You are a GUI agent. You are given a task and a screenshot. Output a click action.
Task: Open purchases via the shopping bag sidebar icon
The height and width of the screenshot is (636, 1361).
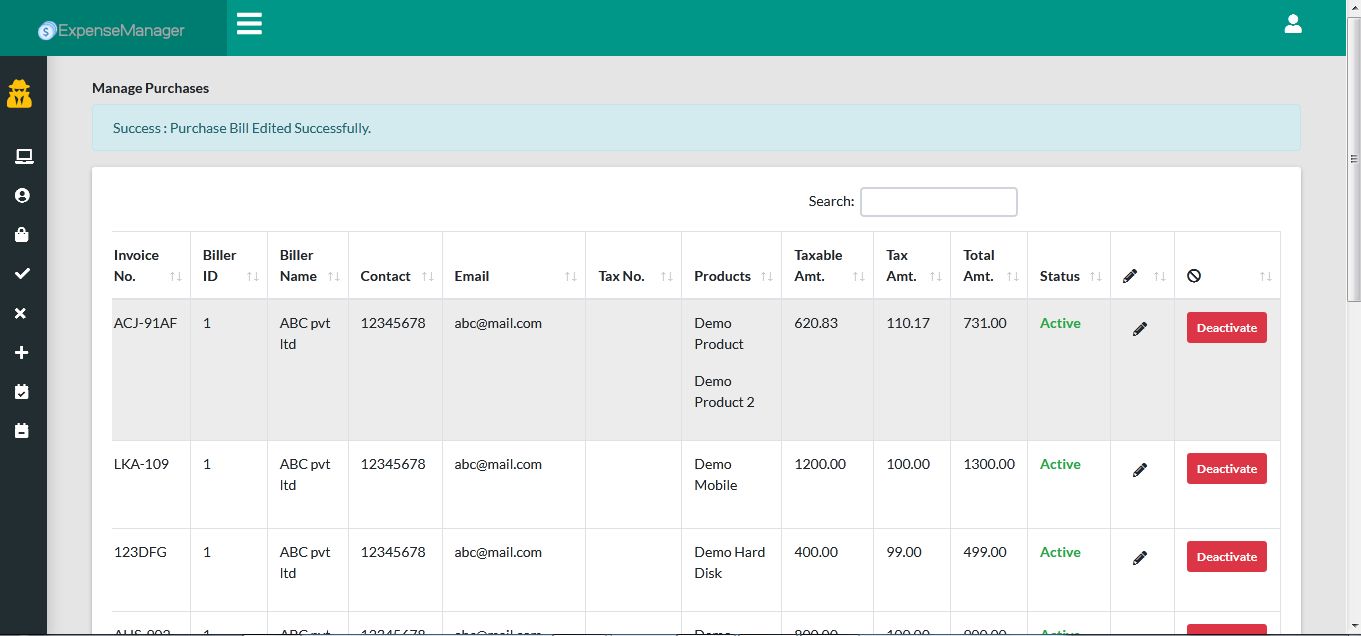22,235
